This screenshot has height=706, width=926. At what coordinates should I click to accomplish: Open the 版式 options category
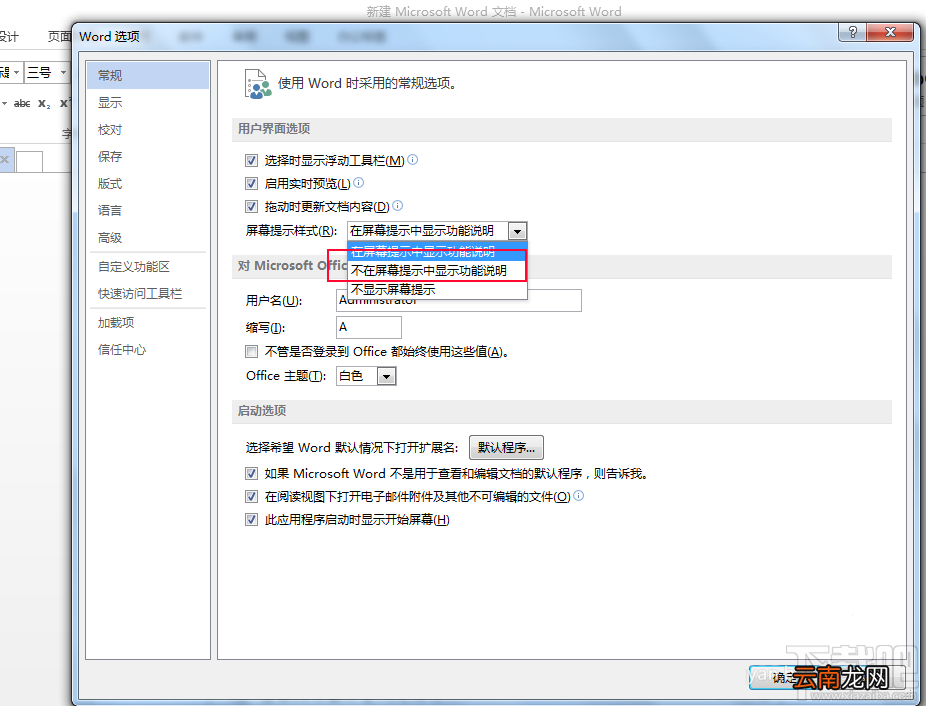pos(148,184)
